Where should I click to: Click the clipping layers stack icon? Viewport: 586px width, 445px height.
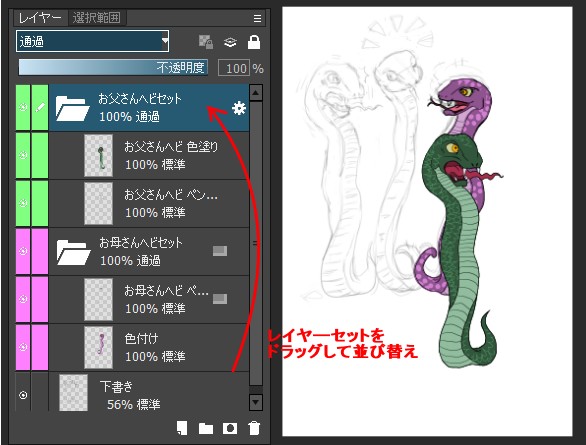(x=230, y=42)
